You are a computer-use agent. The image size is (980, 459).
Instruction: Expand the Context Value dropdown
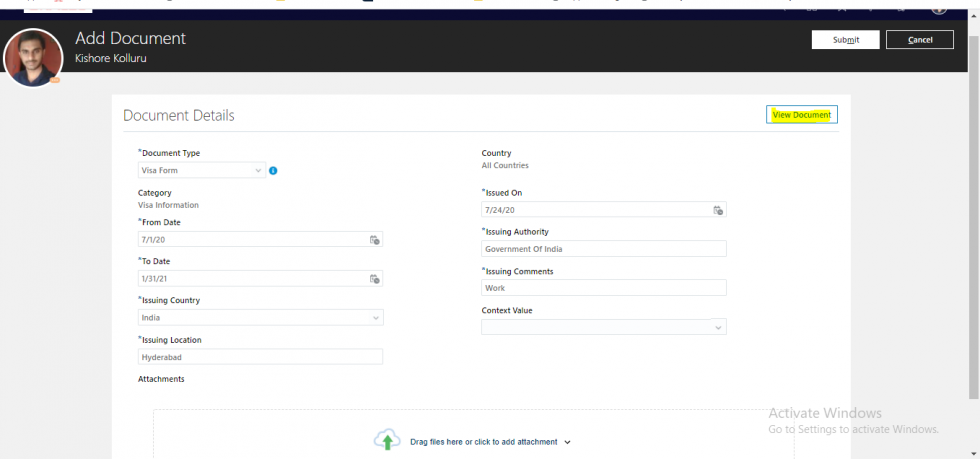click(719, 327)
